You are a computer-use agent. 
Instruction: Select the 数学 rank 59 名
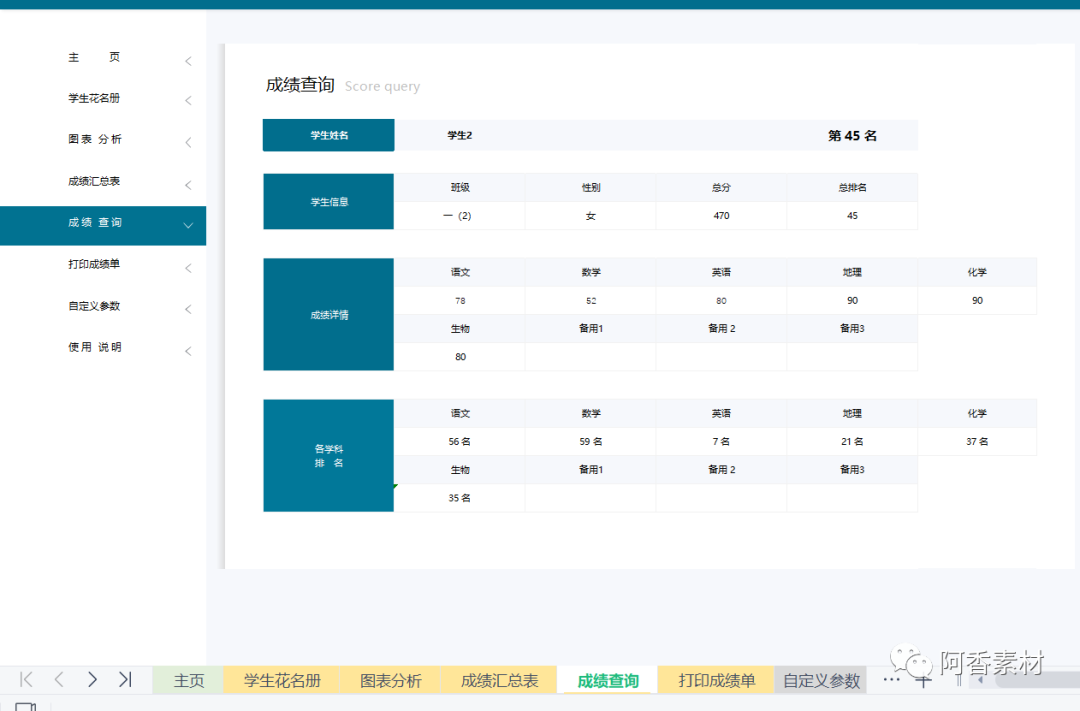(590, 441)
